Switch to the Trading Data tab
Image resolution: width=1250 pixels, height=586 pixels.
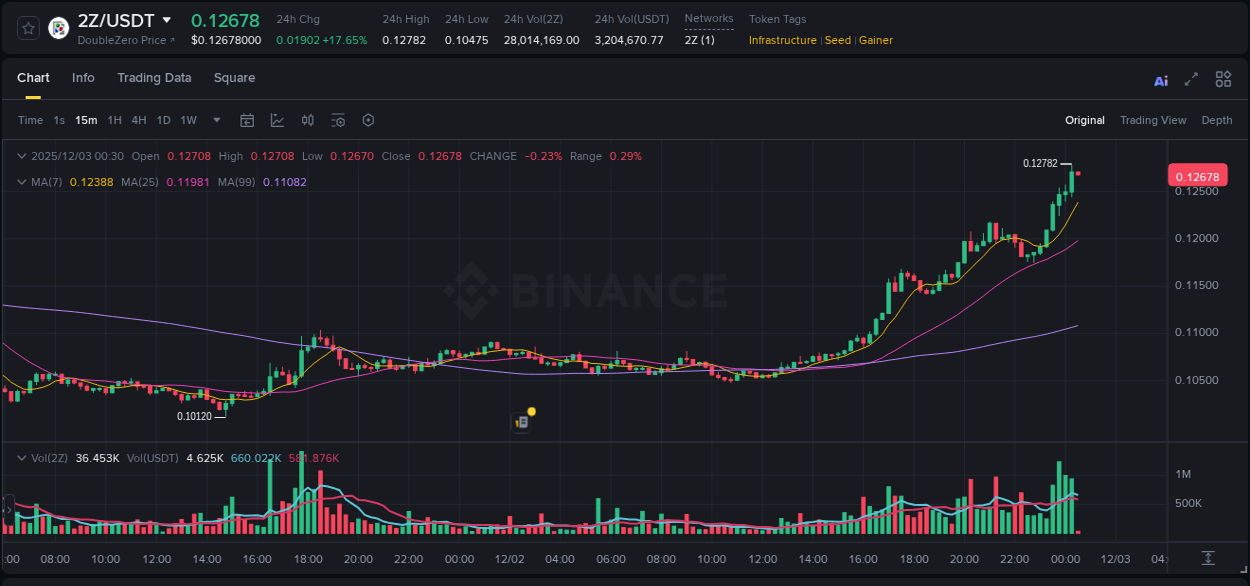[154, 78]
